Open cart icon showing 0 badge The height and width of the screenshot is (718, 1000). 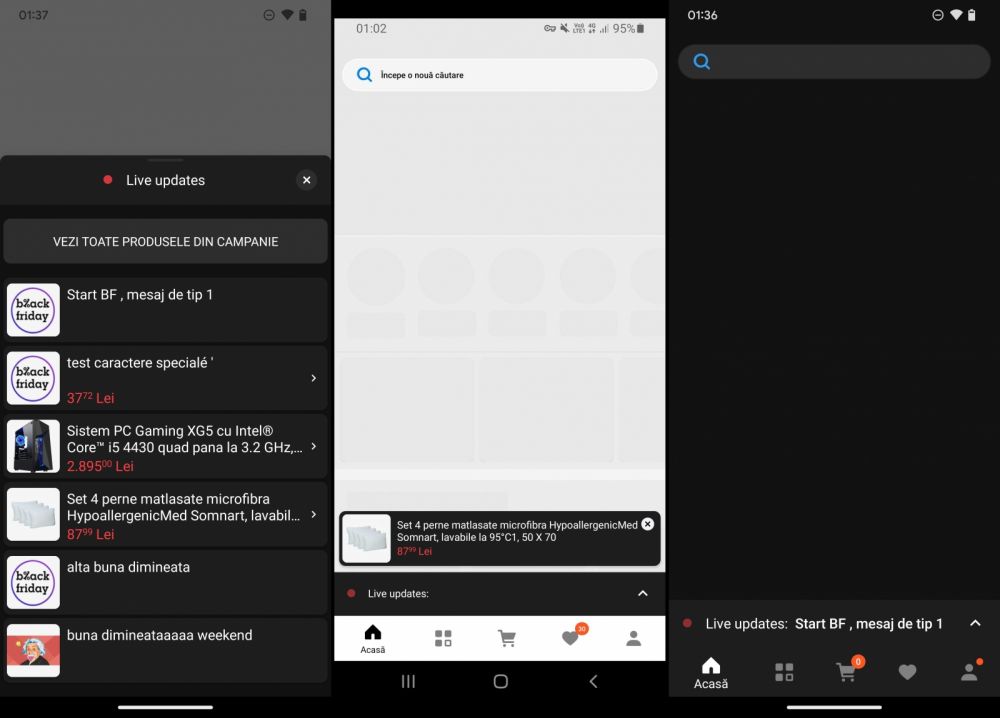846,672
